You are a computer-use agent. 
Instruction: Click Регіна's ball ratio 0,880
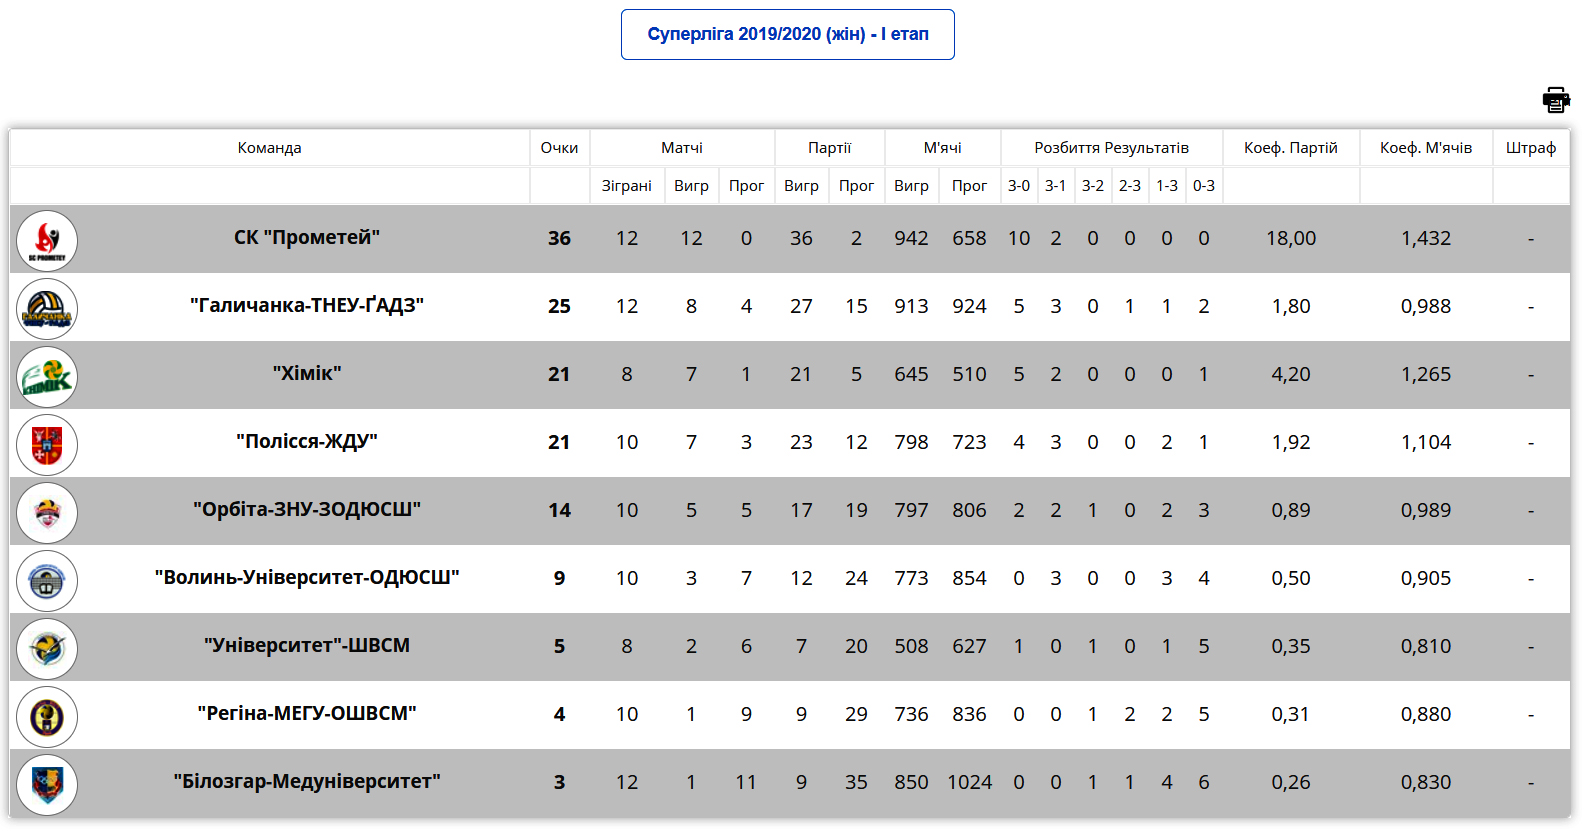coord(1426,715)
